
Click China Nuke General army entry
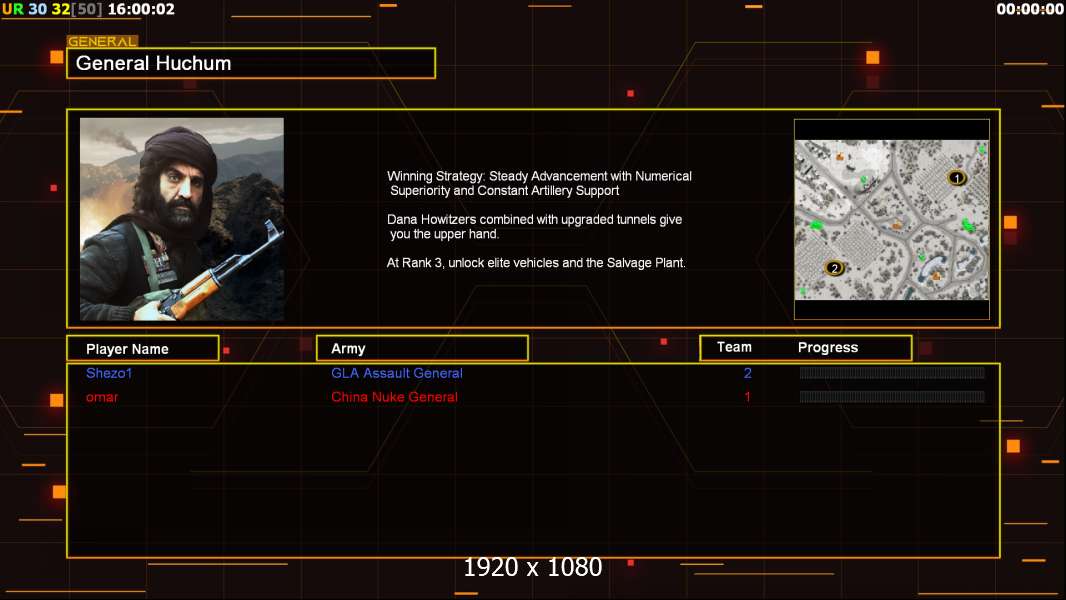pos(394,397)
